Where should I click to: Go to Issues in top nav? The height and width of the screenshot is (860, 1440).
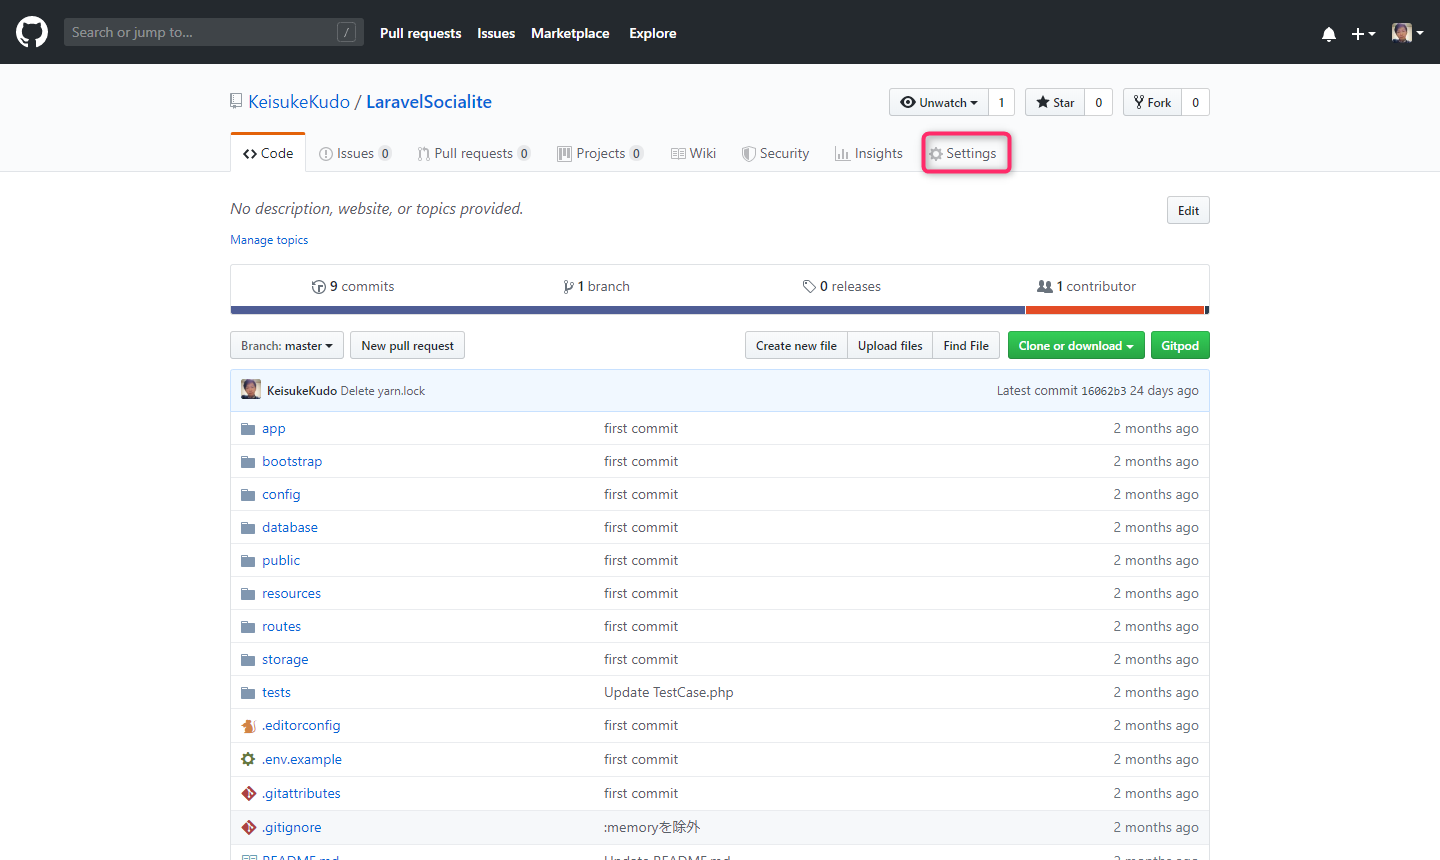496,33
